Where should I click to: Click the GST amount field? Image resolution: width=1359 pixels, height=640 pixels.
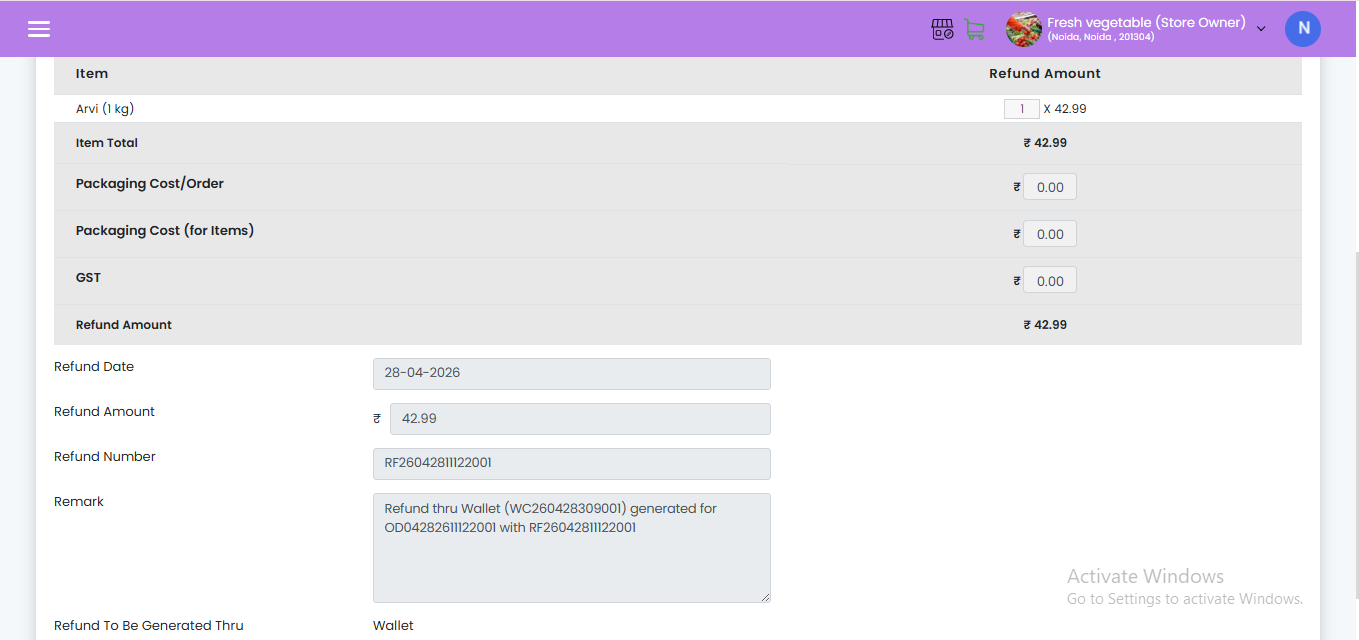(x=1050, y=281)
